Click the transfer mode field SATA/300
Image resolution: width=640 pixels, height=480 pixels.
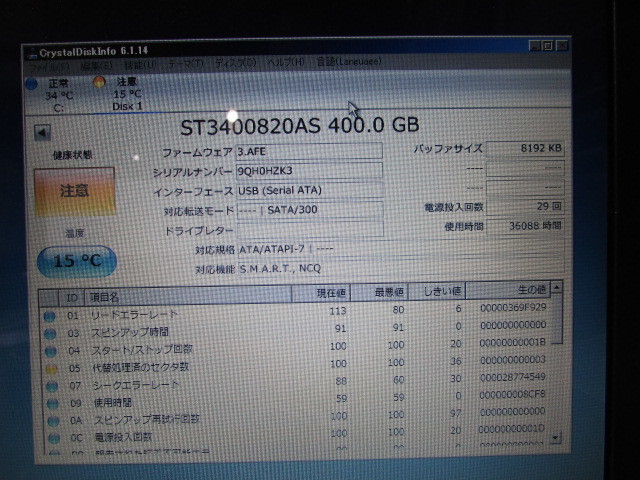[310, 210]
